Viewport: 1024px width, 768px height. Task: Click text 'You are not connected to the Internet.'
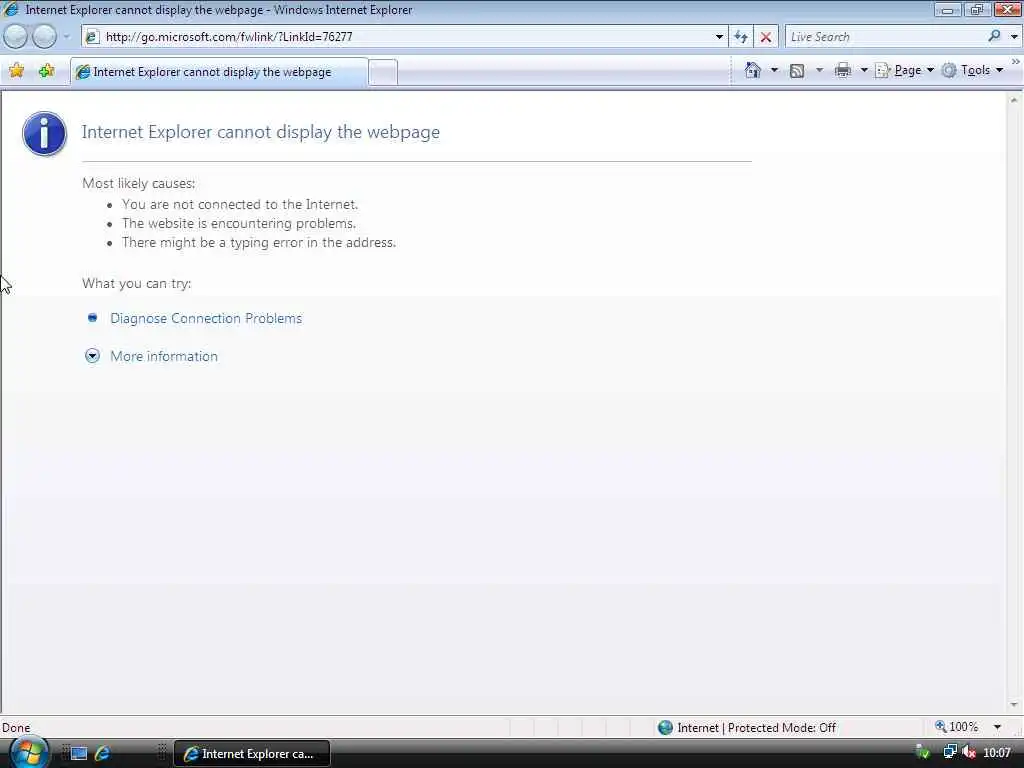point(240,204)
